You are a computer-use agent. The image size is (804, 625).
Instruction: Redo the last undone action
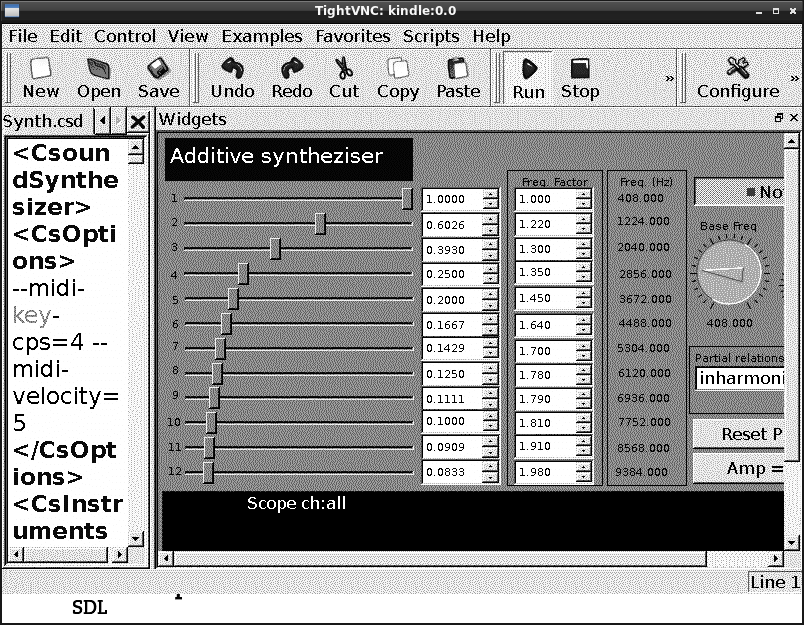(x=292, y=78)
